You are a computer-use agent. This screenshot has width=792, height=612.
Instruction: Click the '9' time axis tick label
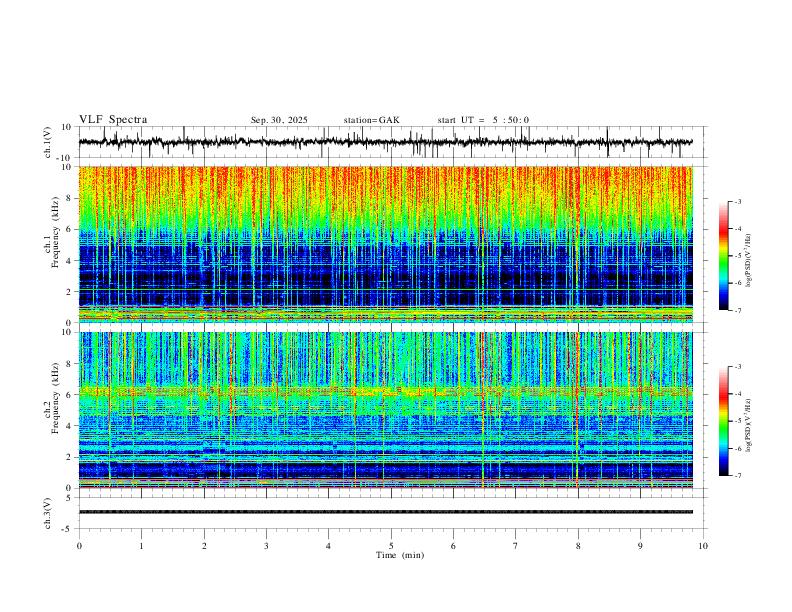(x=640, y=546)
